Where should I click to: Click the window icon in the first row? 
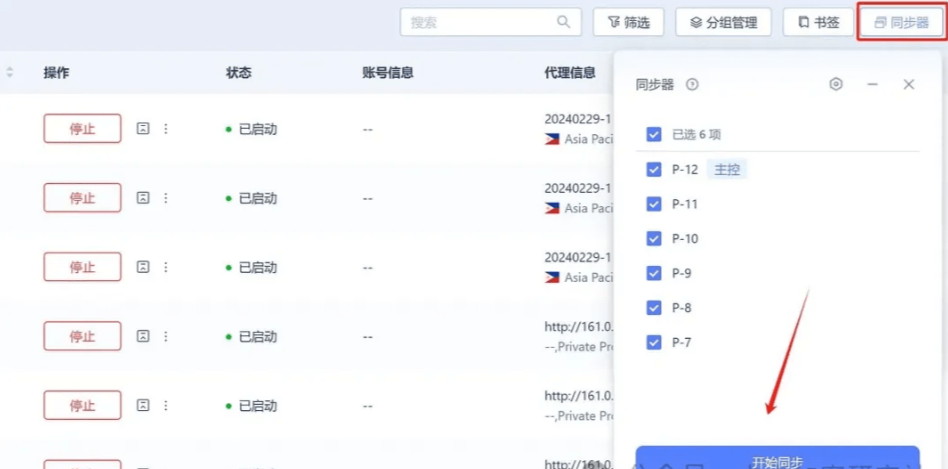tap(143, 129)
